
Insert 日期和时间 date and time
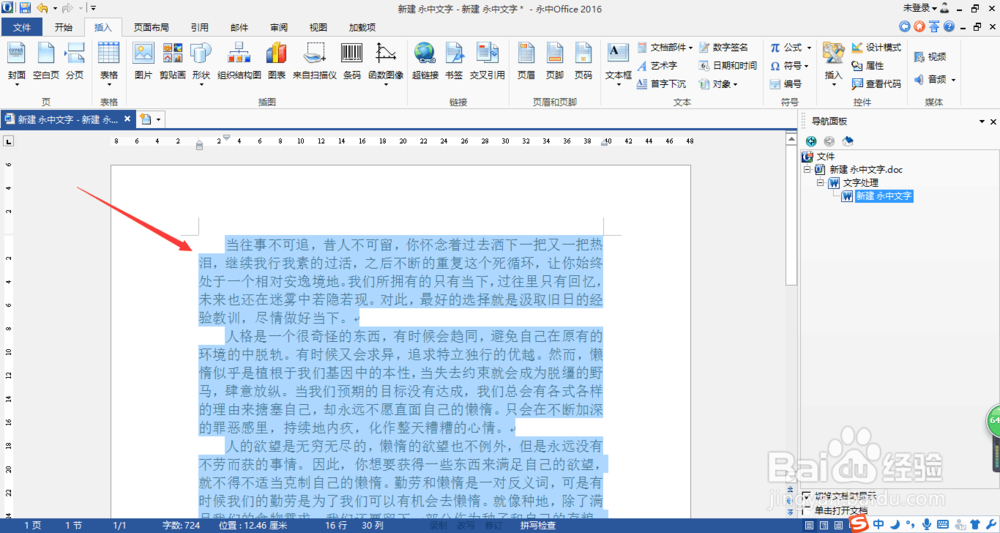coord(728,66)
